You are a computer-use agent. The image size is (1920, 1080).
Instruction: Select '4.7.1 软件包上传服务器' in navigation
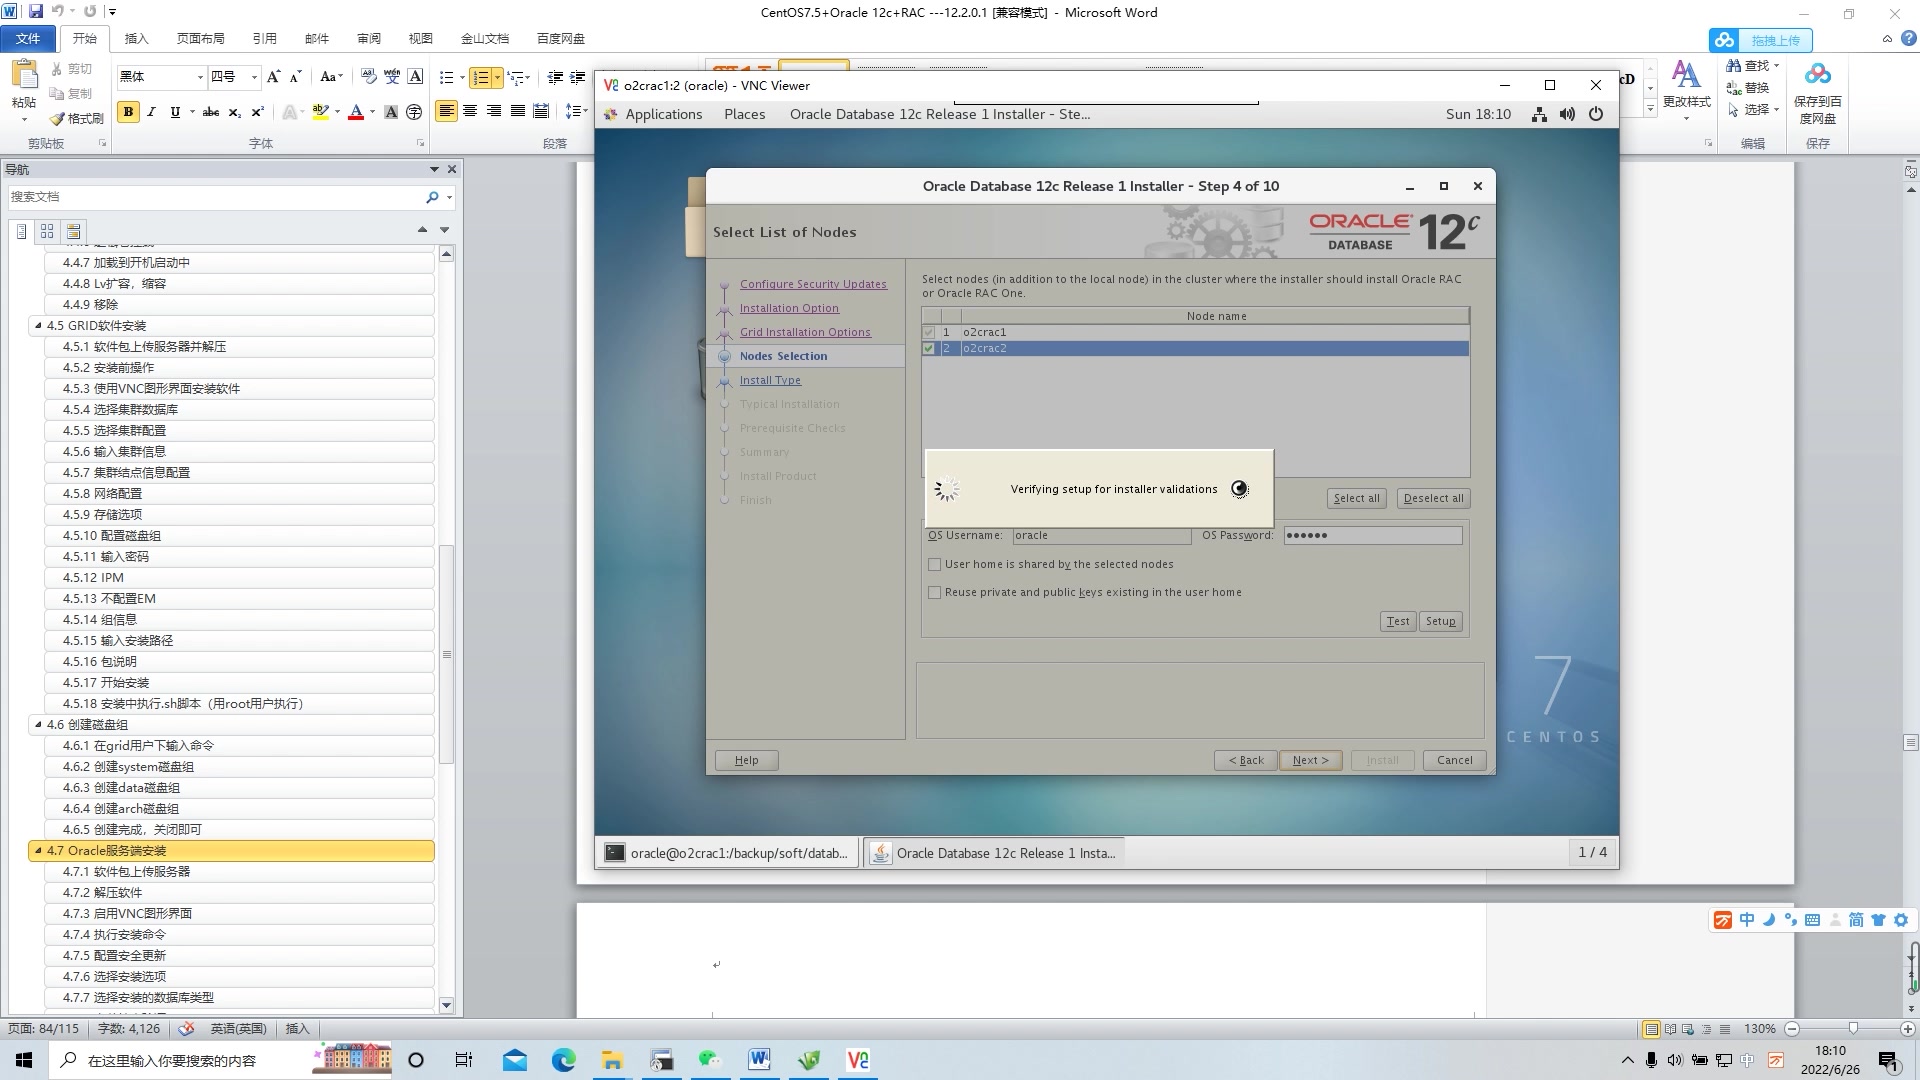point(239,872)
